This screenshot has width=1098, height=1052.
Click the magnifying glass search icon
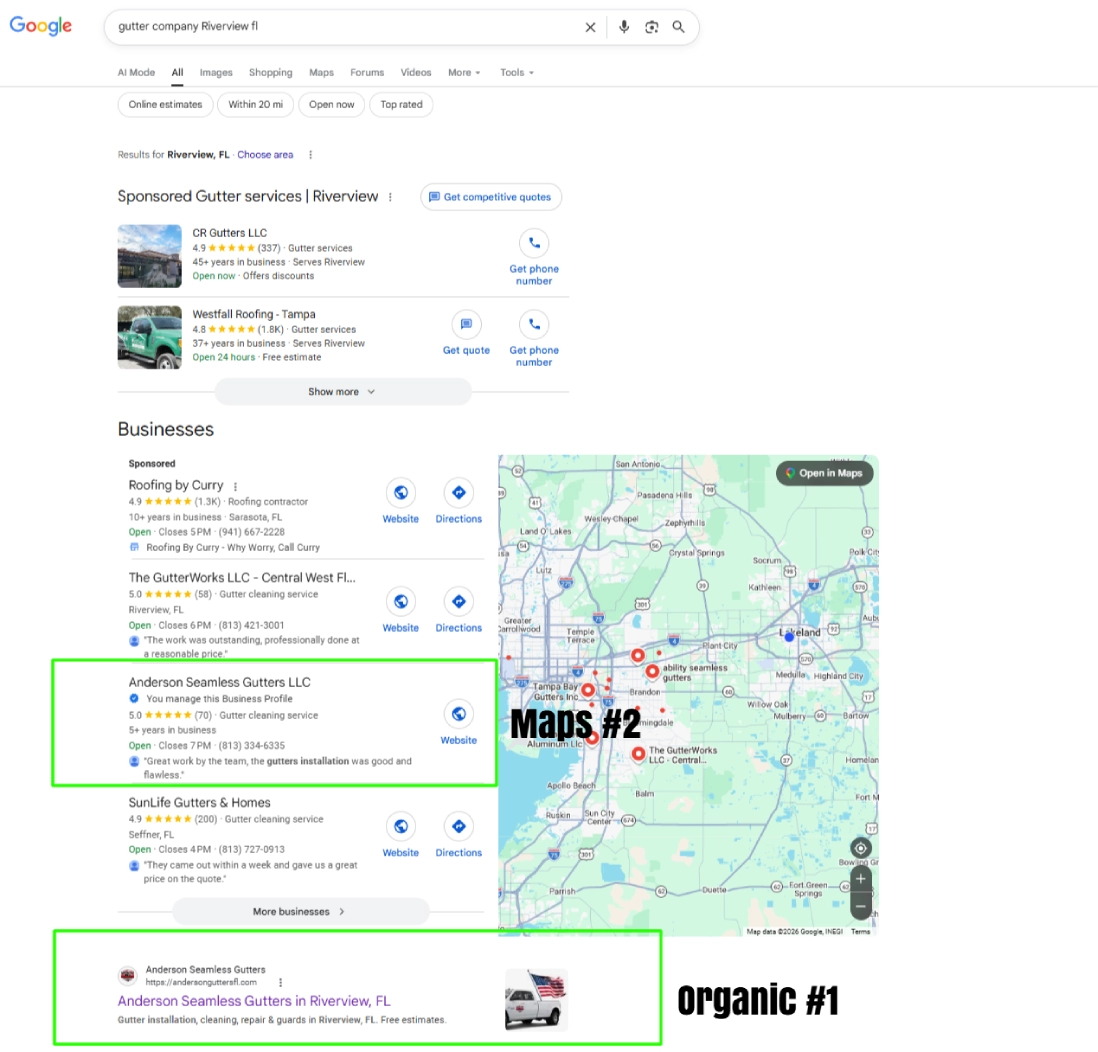(679, 27)
